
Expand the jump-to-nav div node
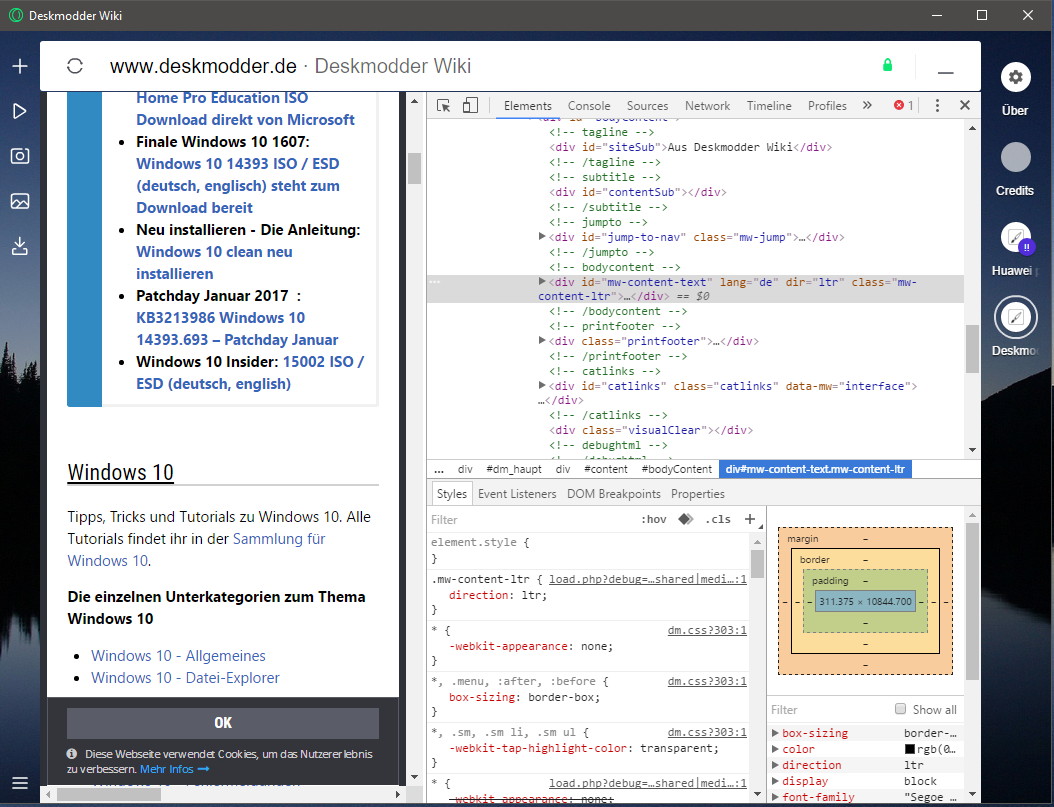[x=542, y=237]
